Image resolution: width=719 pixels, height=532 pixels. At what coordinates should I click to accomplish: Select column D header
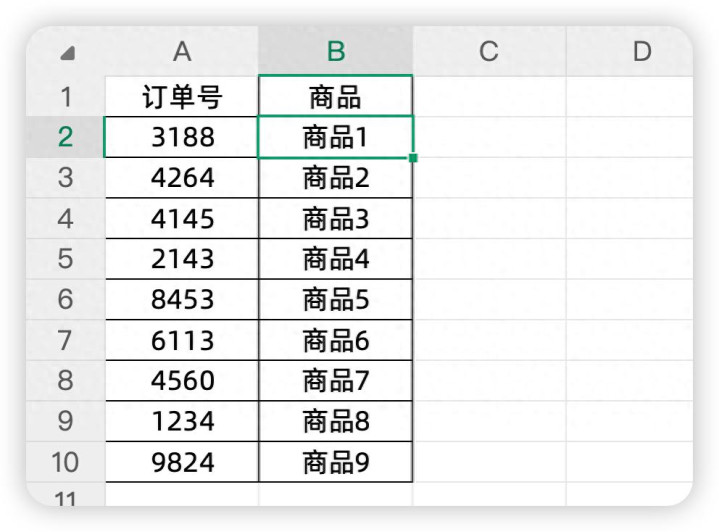point(640,52)
